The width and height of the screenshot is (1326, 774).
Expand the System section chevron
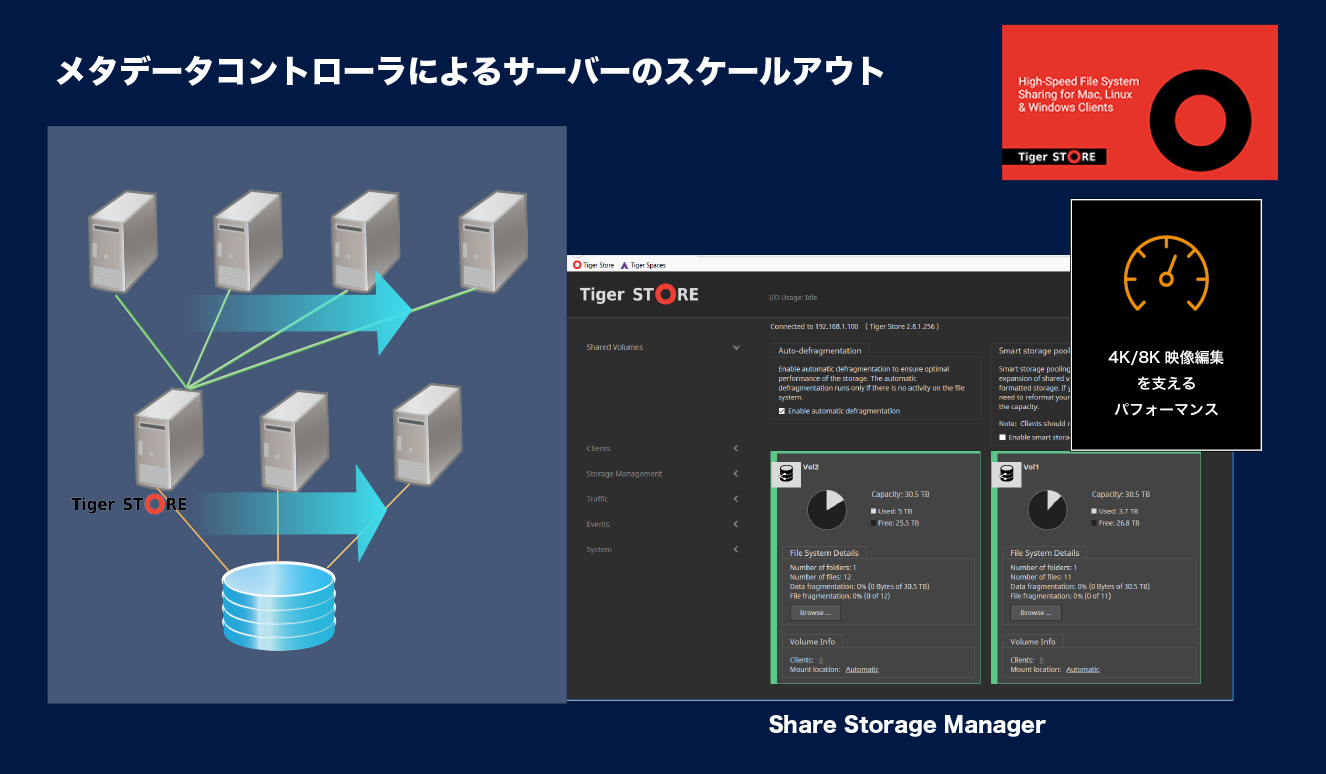point(736,549)
